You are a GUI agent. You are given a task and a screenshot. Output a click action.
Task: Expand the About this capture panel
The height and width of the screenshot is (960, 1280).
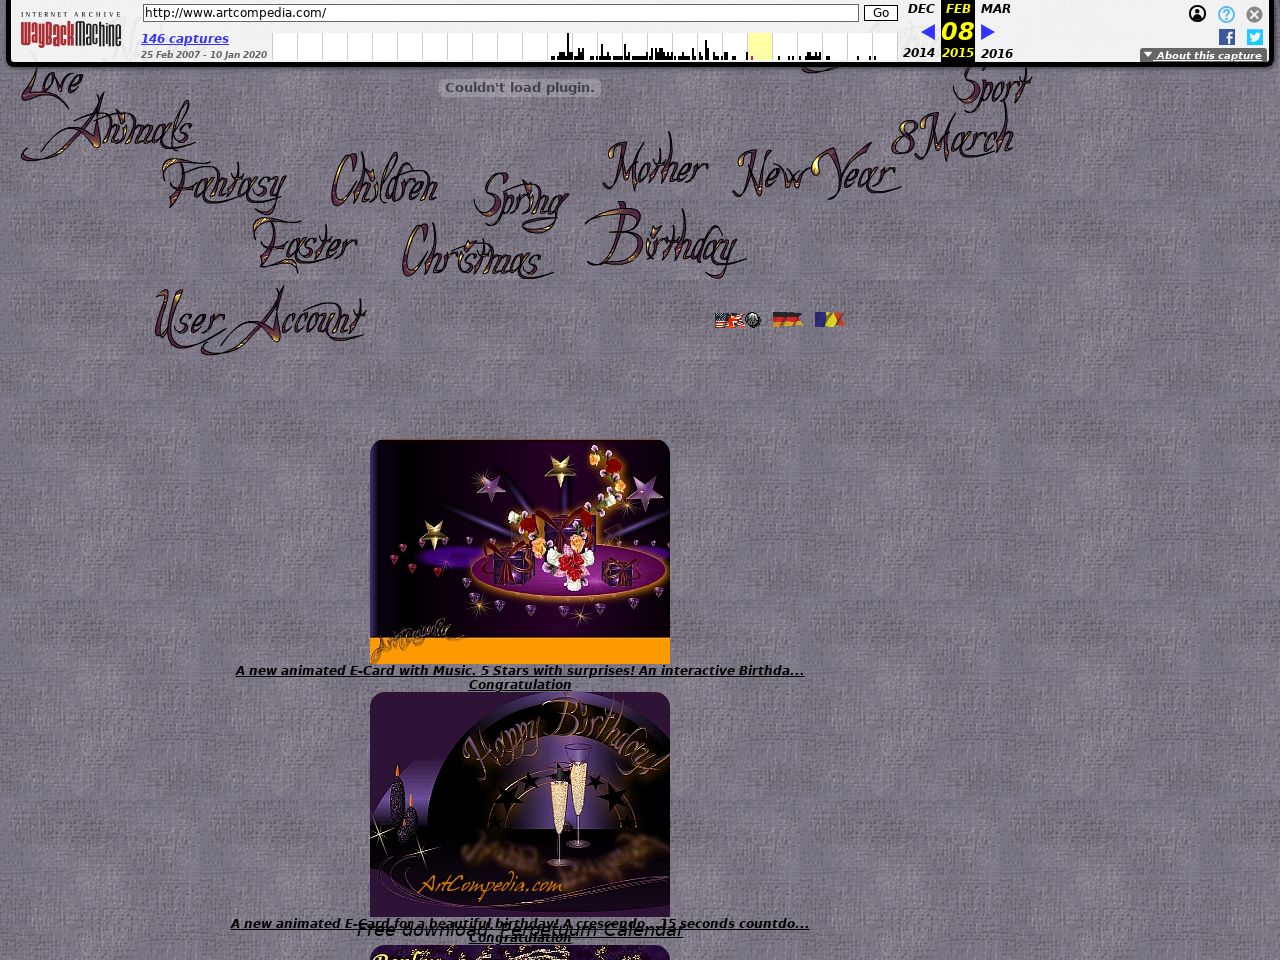coord(1203,56)
